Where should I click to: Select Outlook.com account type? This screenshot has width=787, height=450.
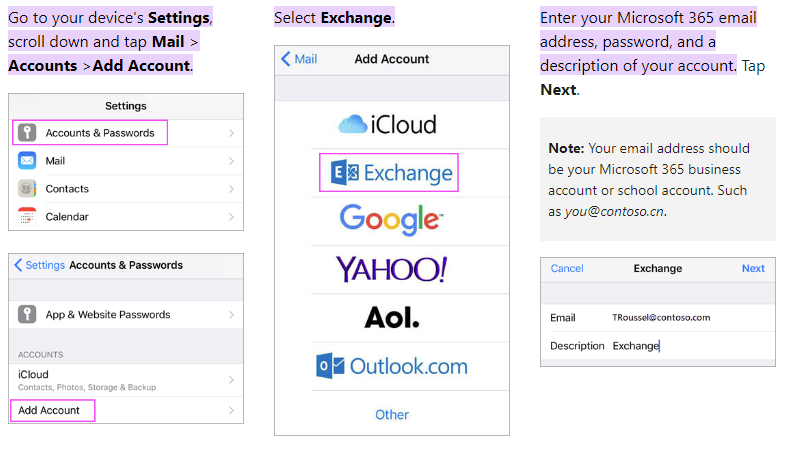(x=391, y=366)
